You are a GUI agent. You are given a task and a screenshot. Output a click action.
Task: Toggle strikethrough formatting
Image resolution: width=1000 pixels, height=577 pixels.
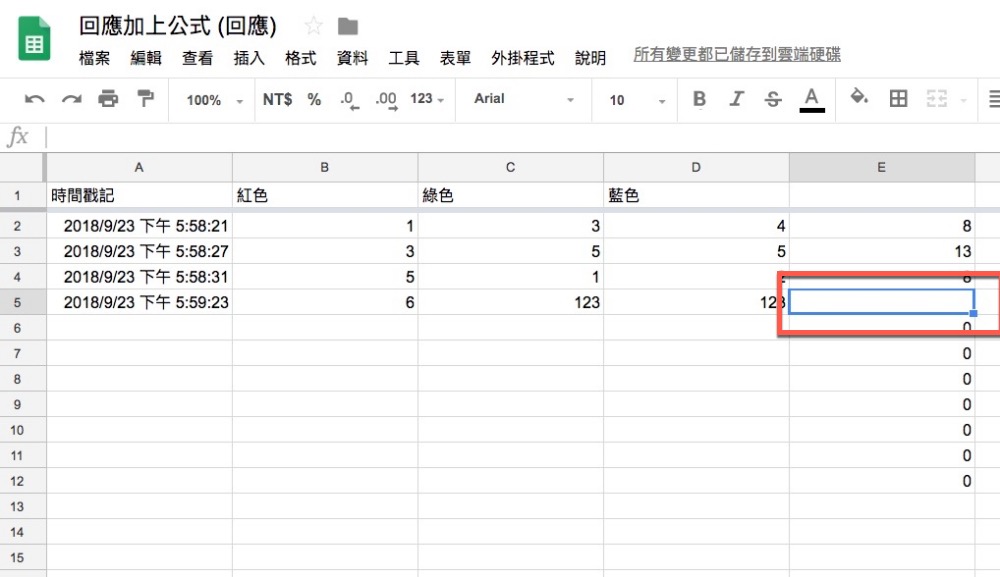point(773,99)
